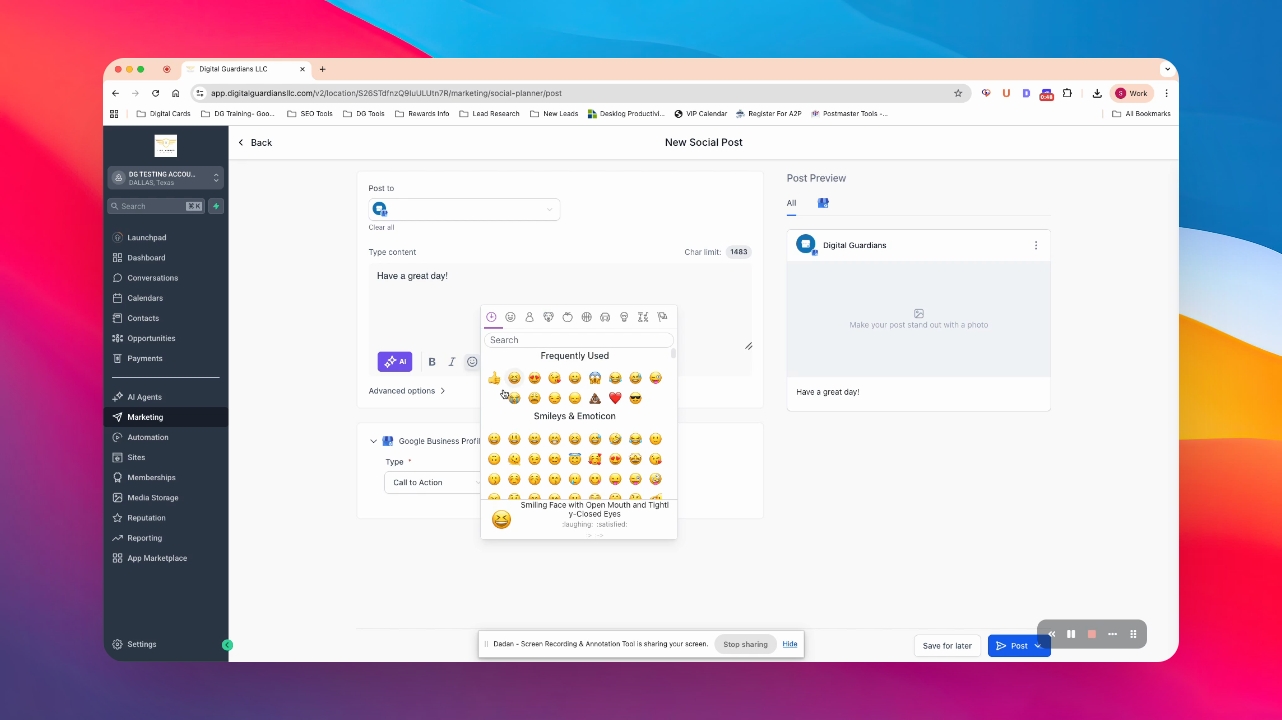Viewport: 1282px width, 720px height.
Task: Focus the emoji Search field
Action: point(578,340)
